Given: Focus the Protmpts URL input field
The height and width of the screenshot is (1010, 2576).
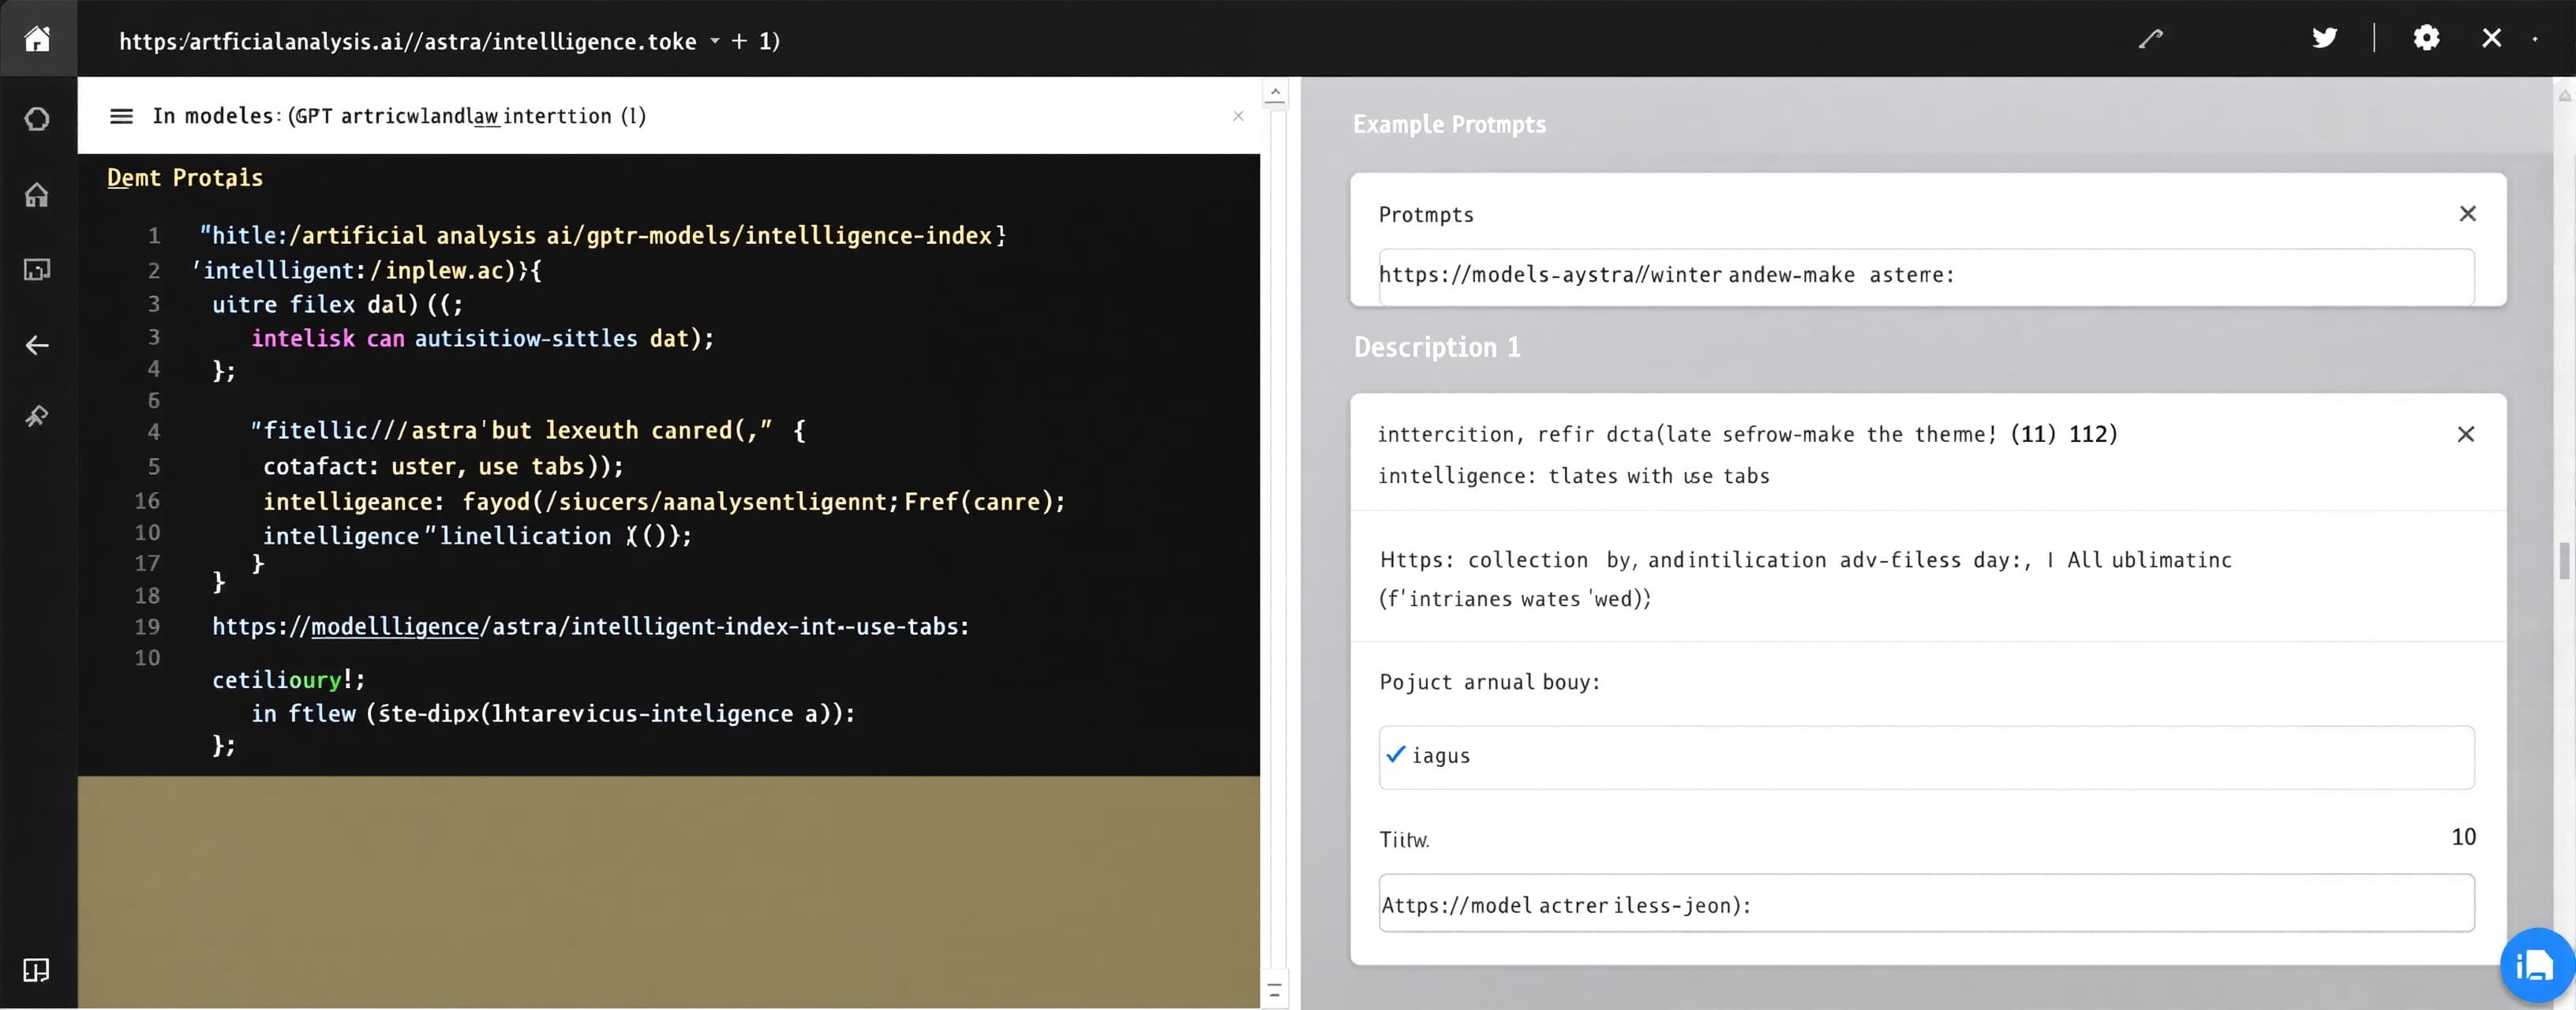Looking at the screenshot, I should (x=1926, y=276).
